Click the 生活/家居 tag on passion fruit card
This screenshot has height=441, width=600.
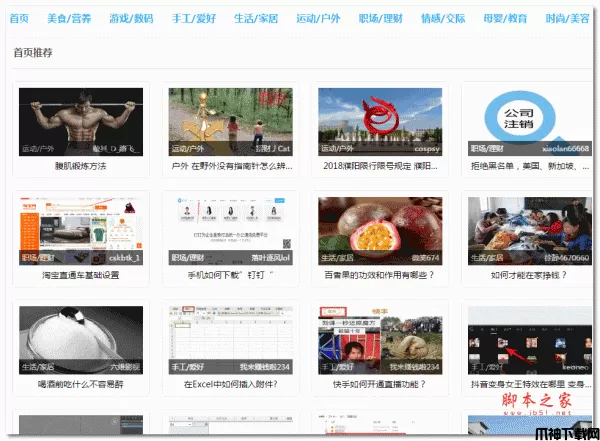pyautogui.click(x=337, y=258)
